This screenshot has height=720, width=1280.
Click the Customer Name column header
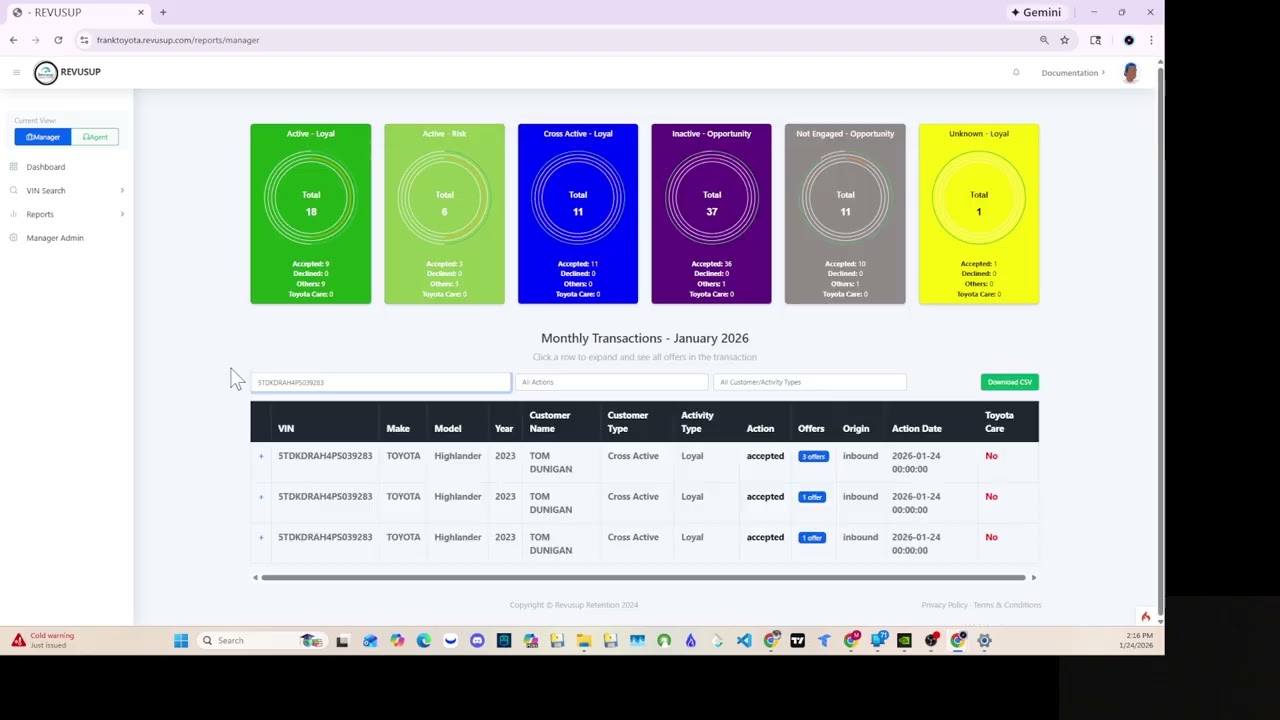click(550, 422)
